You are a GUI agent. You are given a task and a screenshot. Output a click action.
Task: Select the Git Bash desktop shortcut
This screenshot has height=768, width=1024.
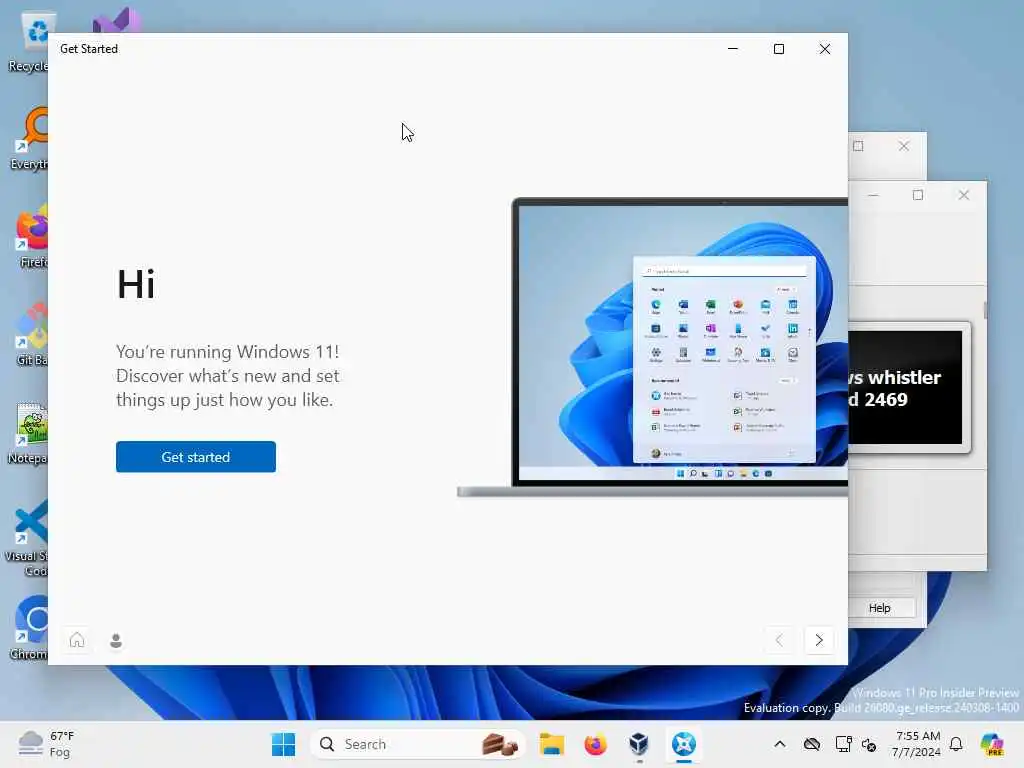coord(31,334)
